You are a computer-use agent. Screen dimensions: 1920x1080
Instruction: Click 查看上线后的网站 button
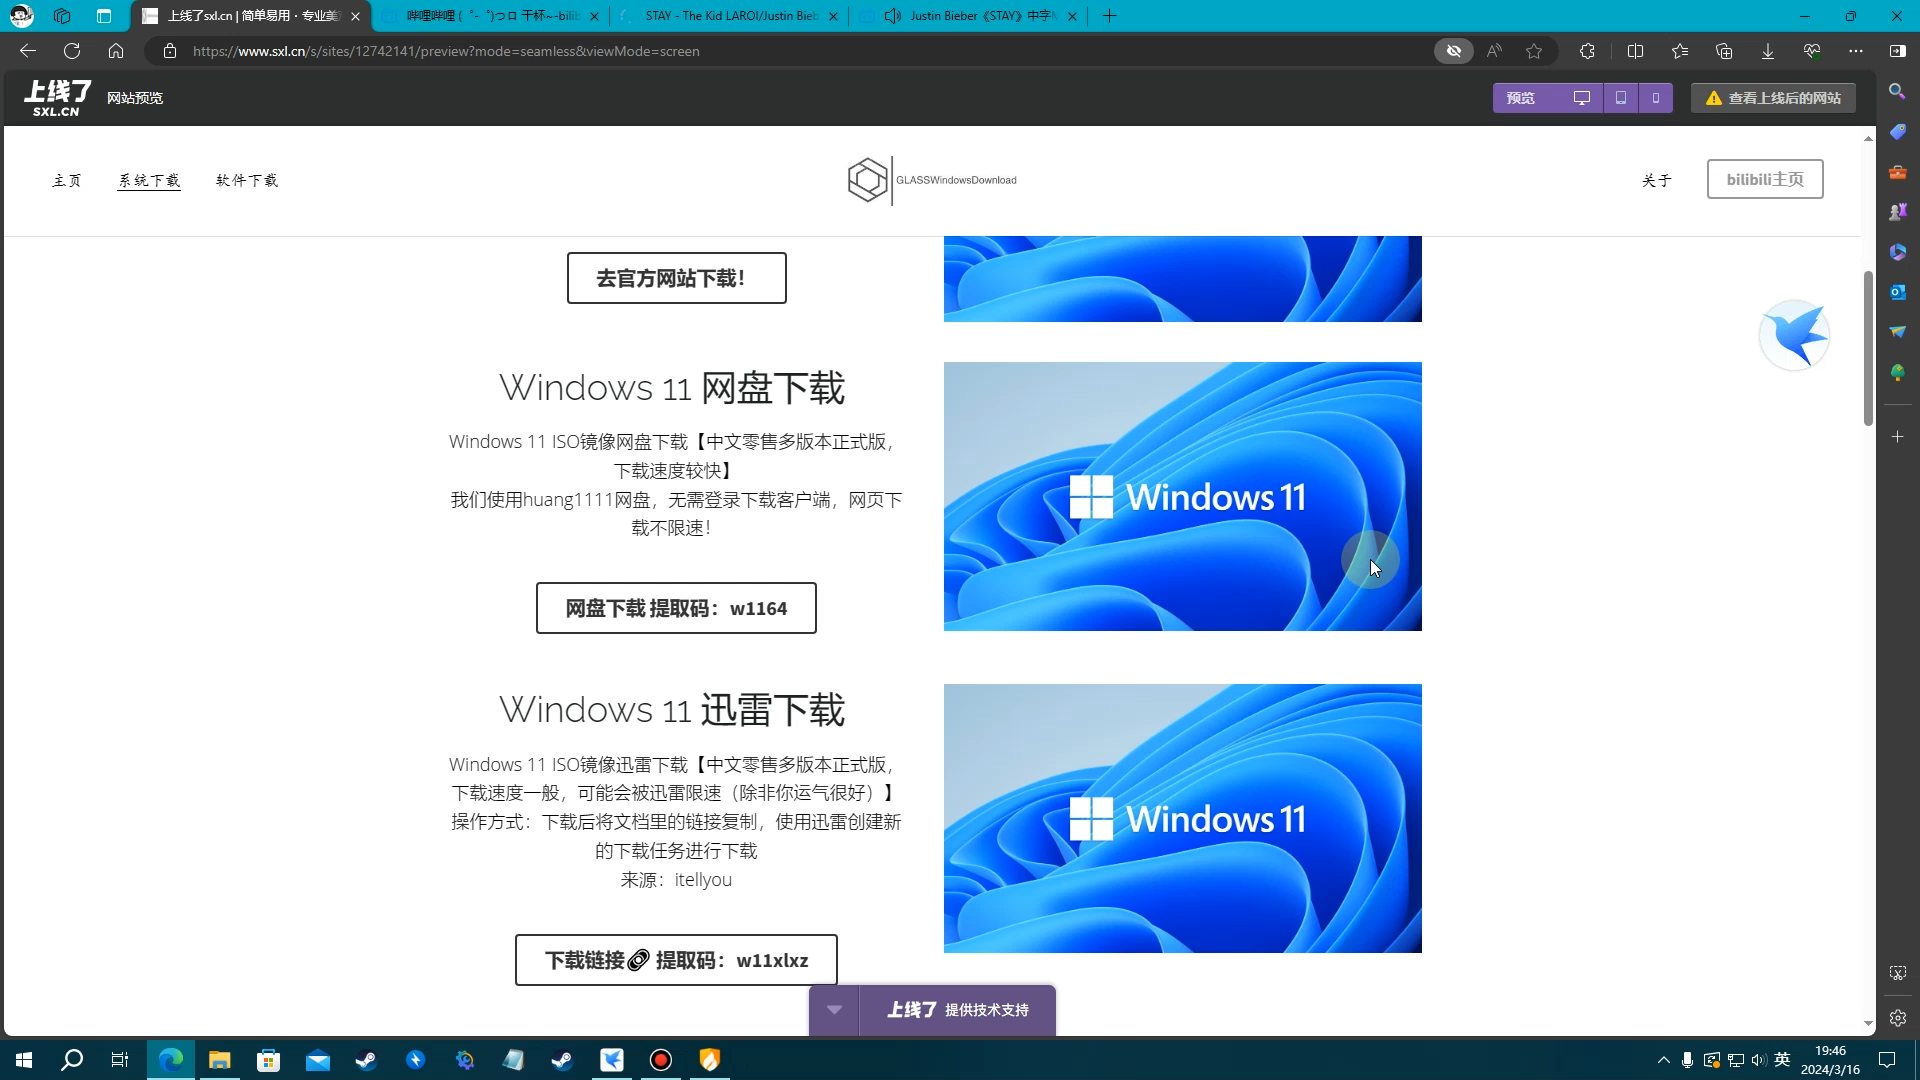point(1773,98)
